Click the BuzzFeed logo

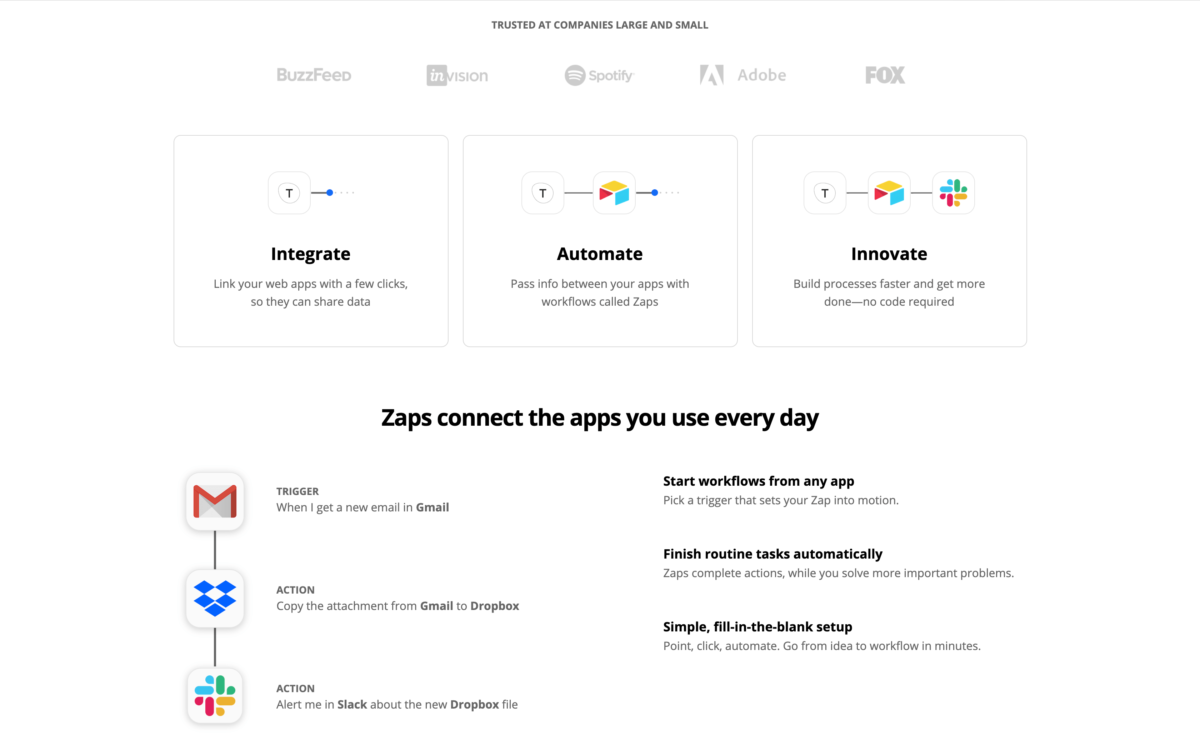point(314,75)
